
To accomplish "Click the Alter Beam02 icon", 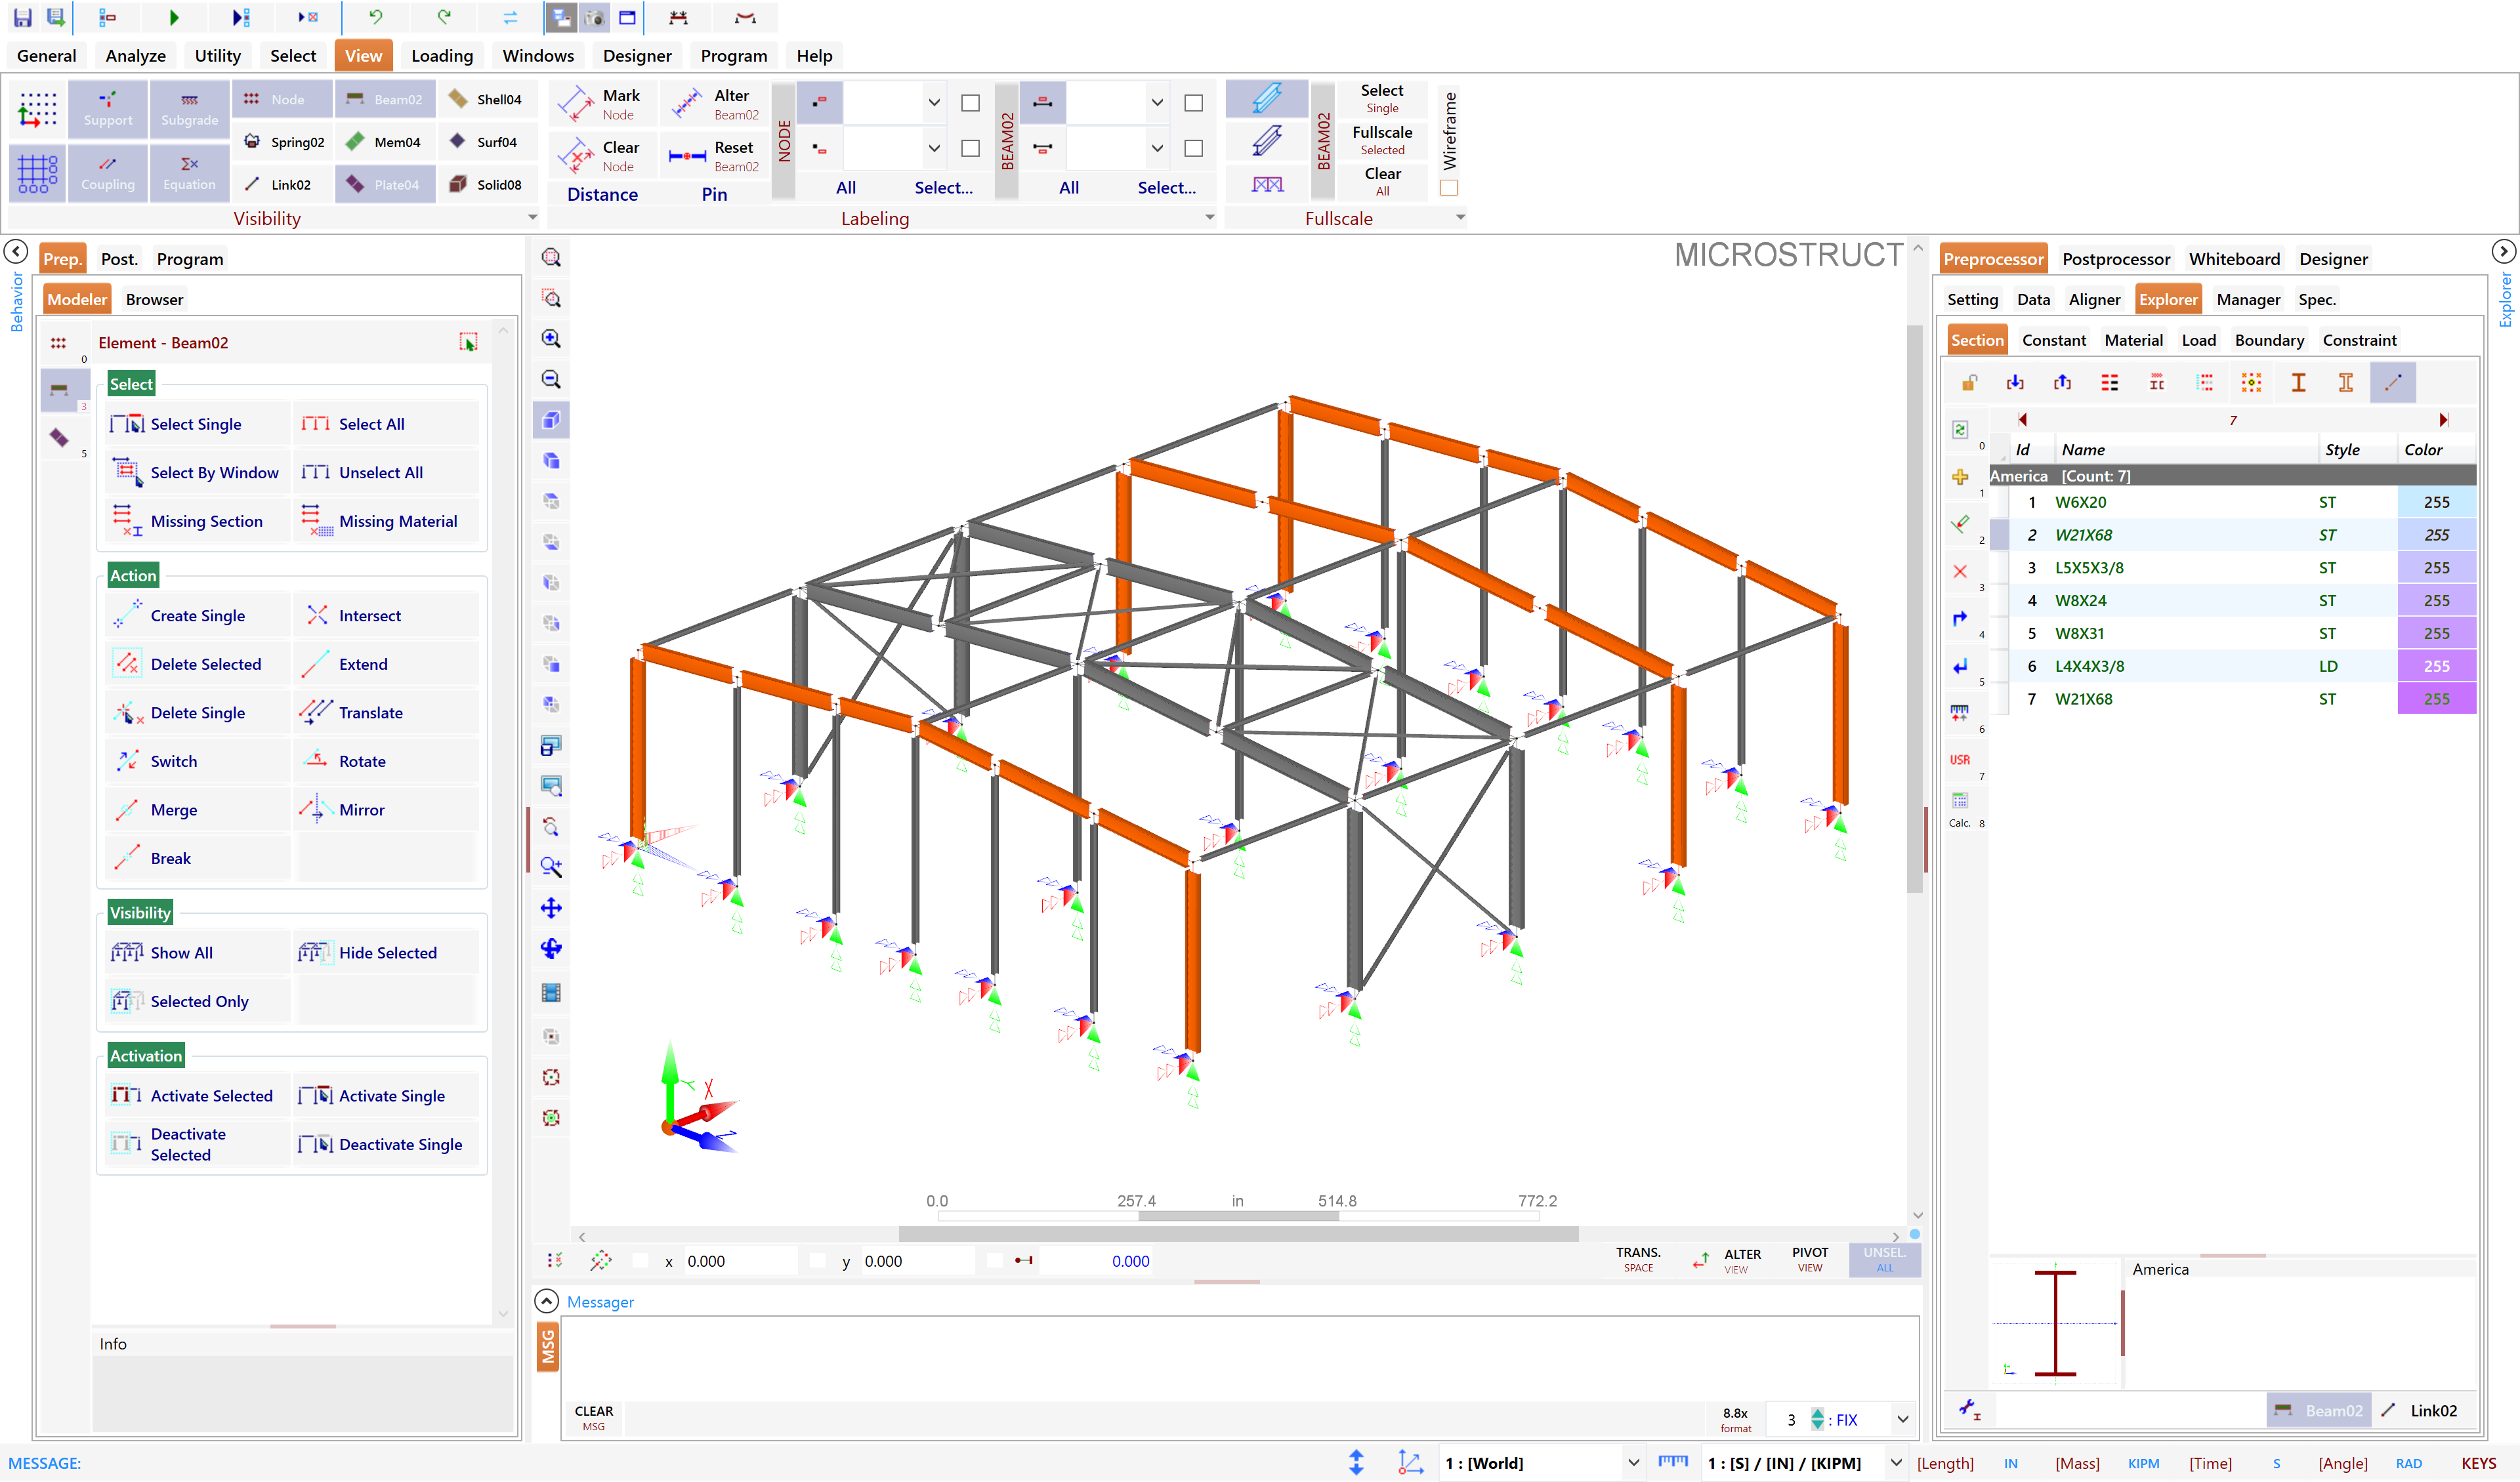I will pos(687,104).
